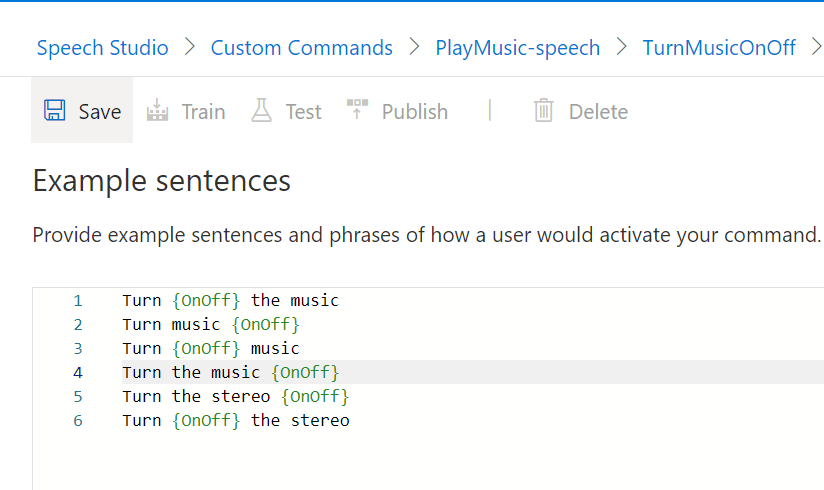The height and width of the screenshot is (490, 824).
Task: Place cursor in "Turn {OnOff} the music" line
Action: click(x=231, y=300)
